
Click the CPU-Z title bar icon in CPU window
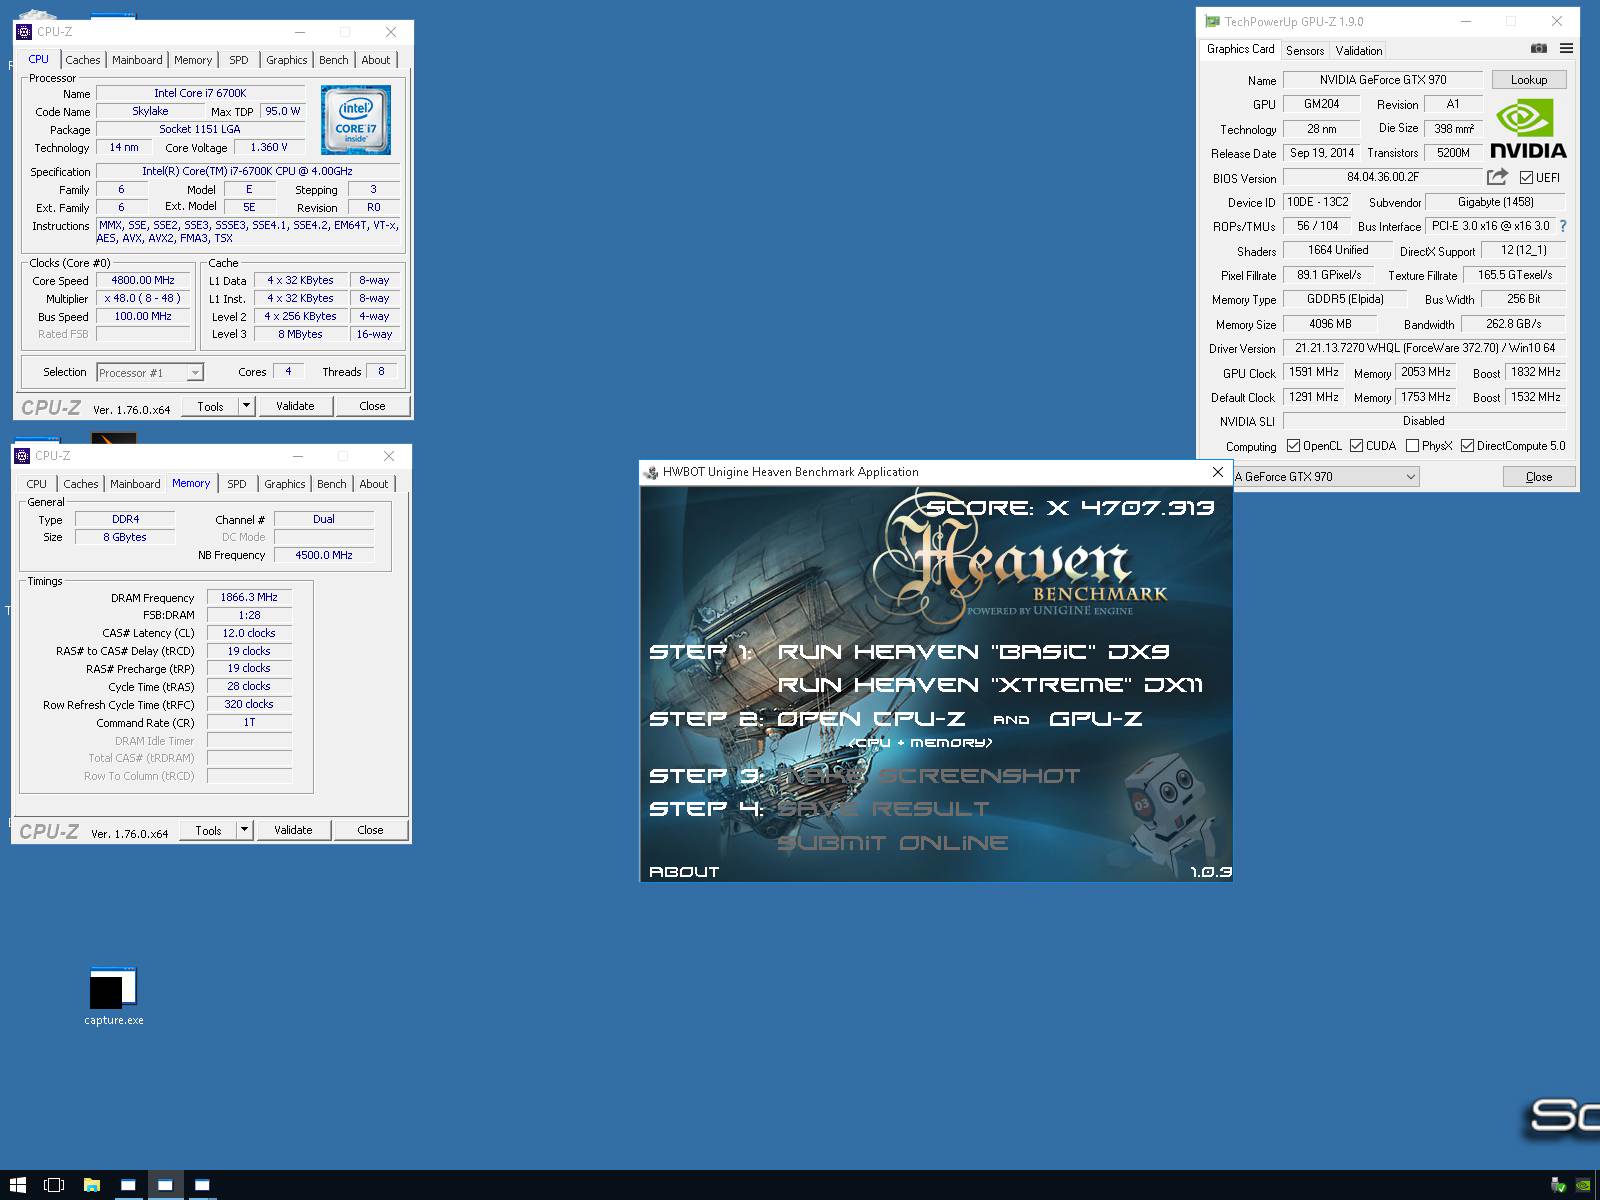pyautogui.click(x=24, y=32)
